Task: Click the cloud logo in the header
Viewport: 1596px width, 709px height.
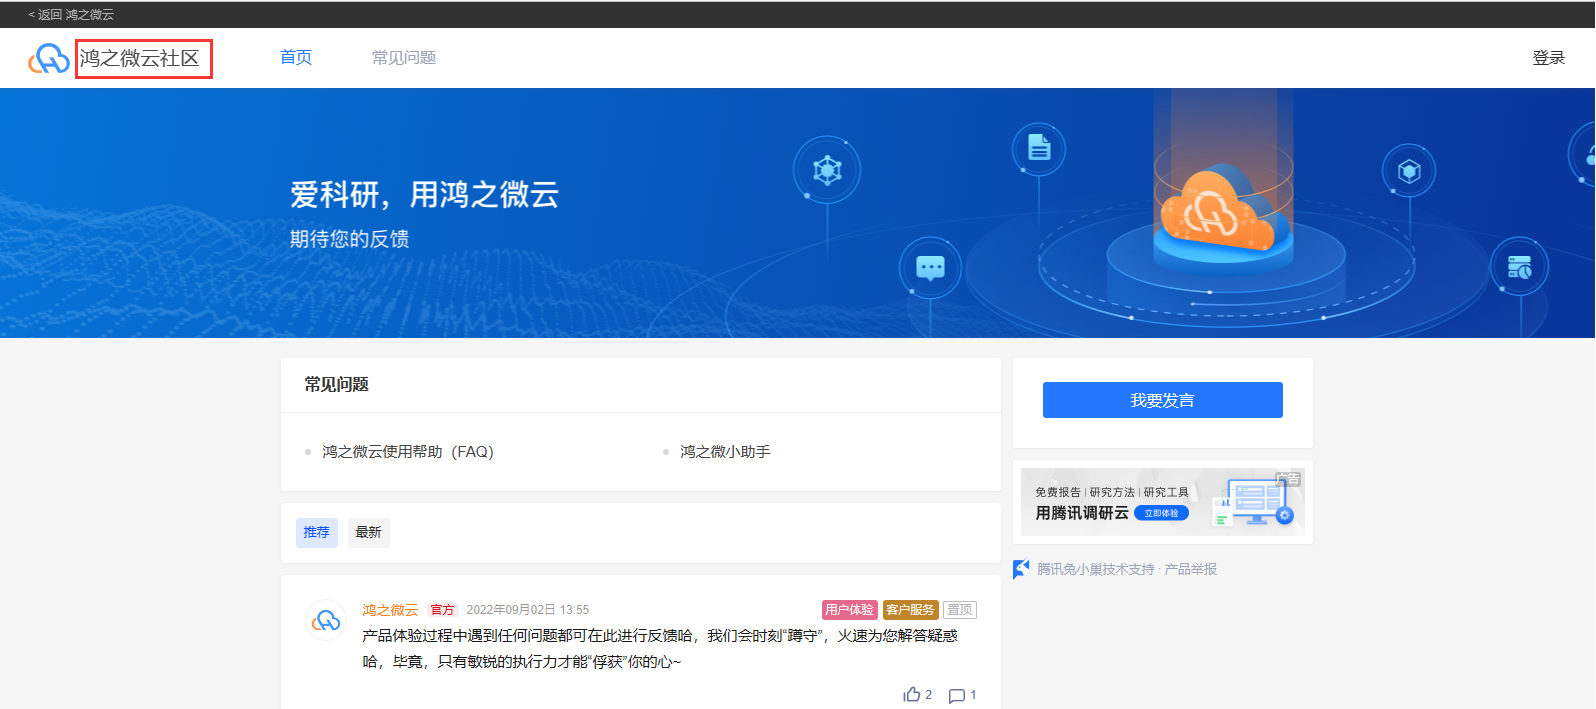Action: click(x=48, y=59)
